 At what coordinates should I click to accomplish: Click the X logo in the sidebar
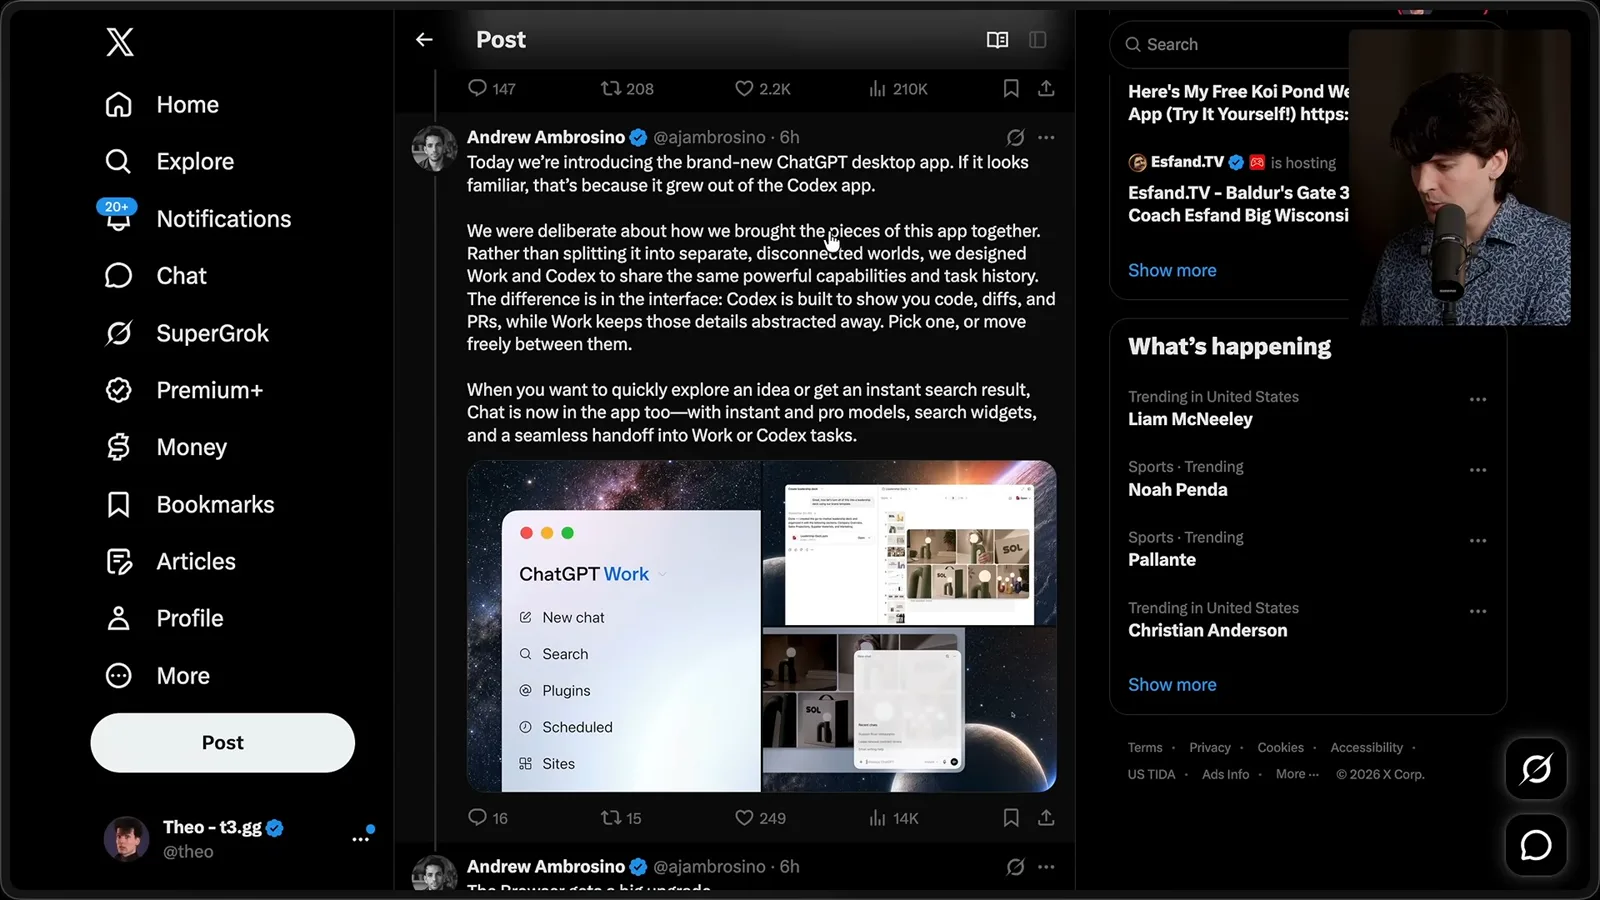(120, 42)
